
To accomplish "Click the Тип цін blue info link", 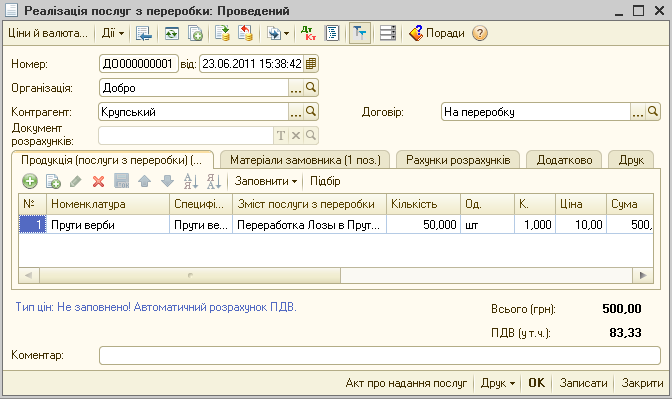I will 156,307.
